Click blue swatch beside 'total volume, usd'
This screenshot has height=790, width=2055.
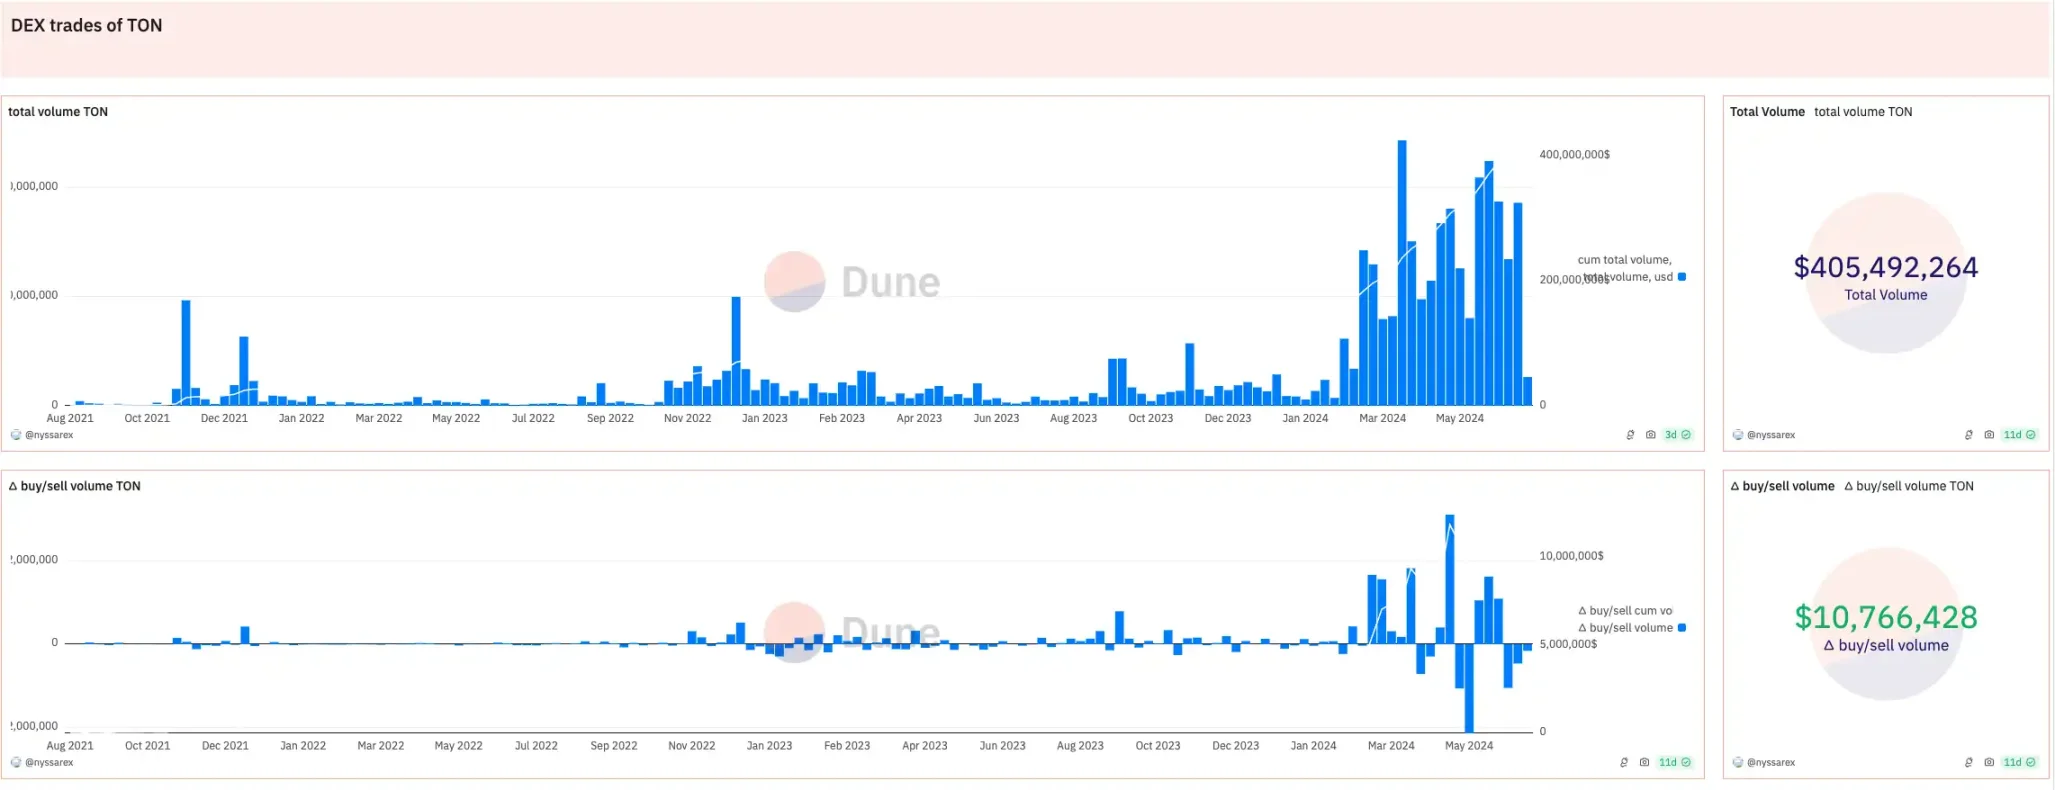click(1682, 277)
